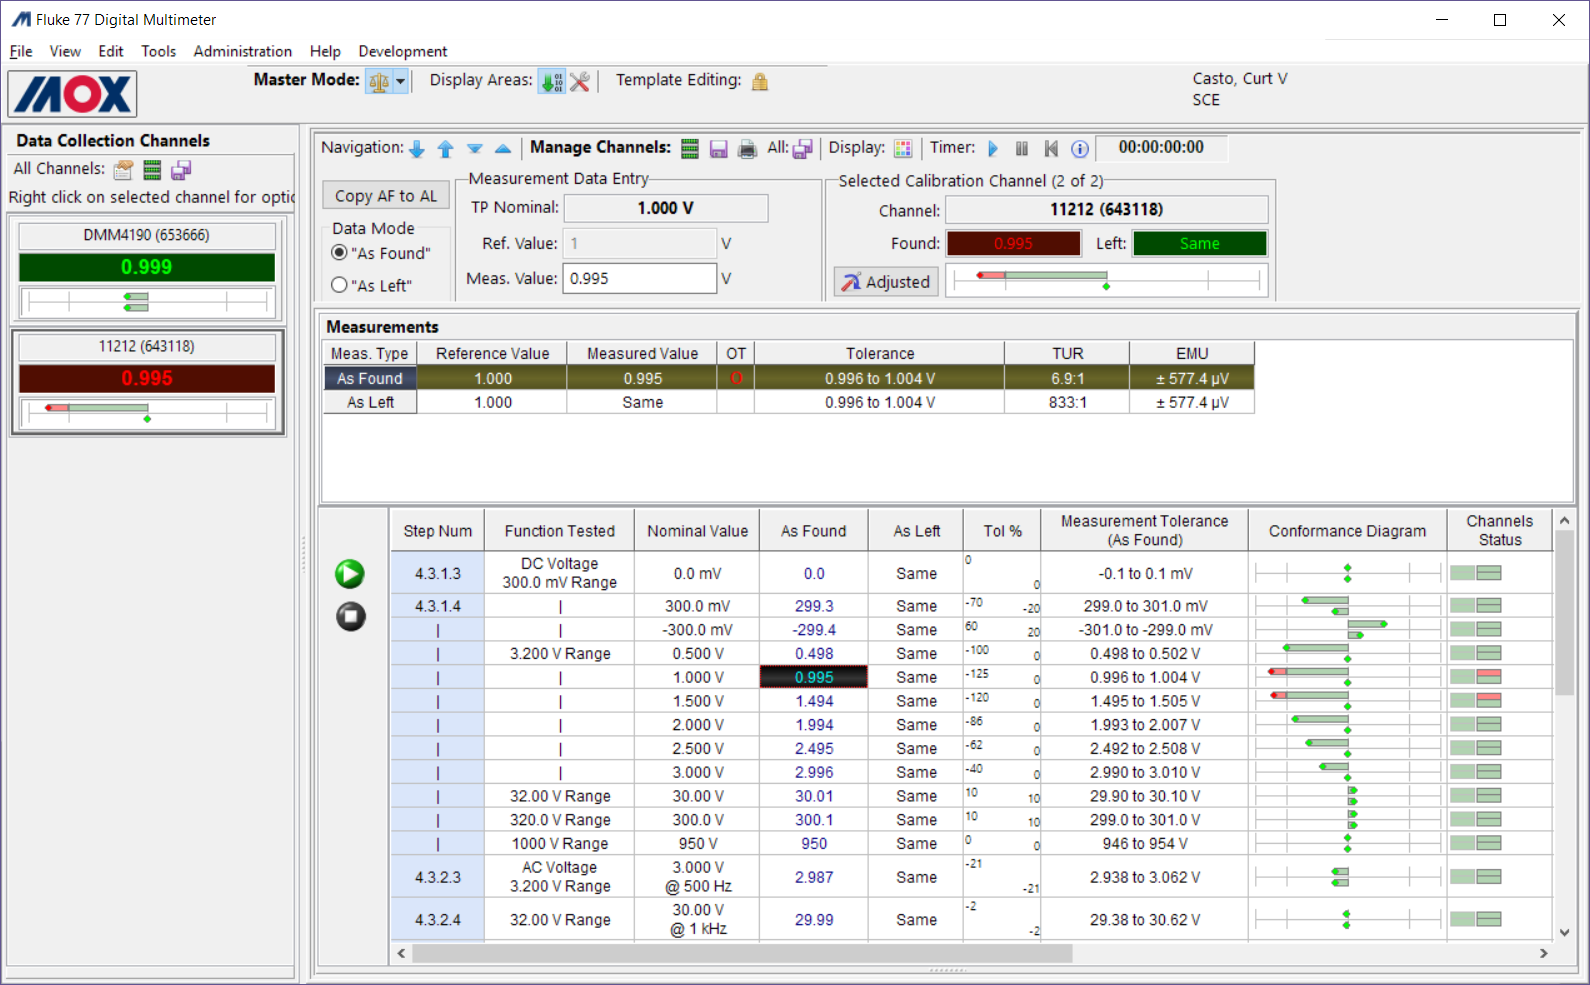The height and width of the screenshot is (985, 1590).
Task: Click the Conformance Diagram column header
Action: (x=1347, y=531)
